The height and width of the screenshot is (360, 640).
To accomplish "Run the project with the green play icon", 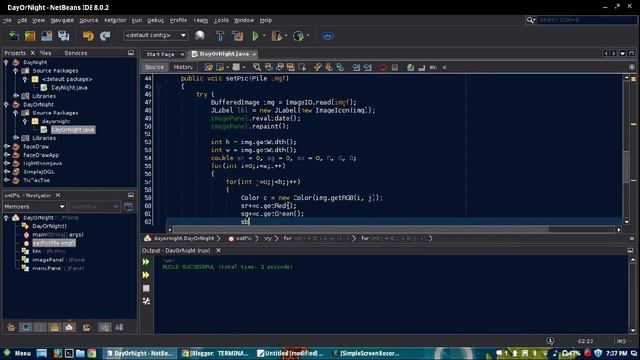I will pyautogui.click(x=255, y=36).
